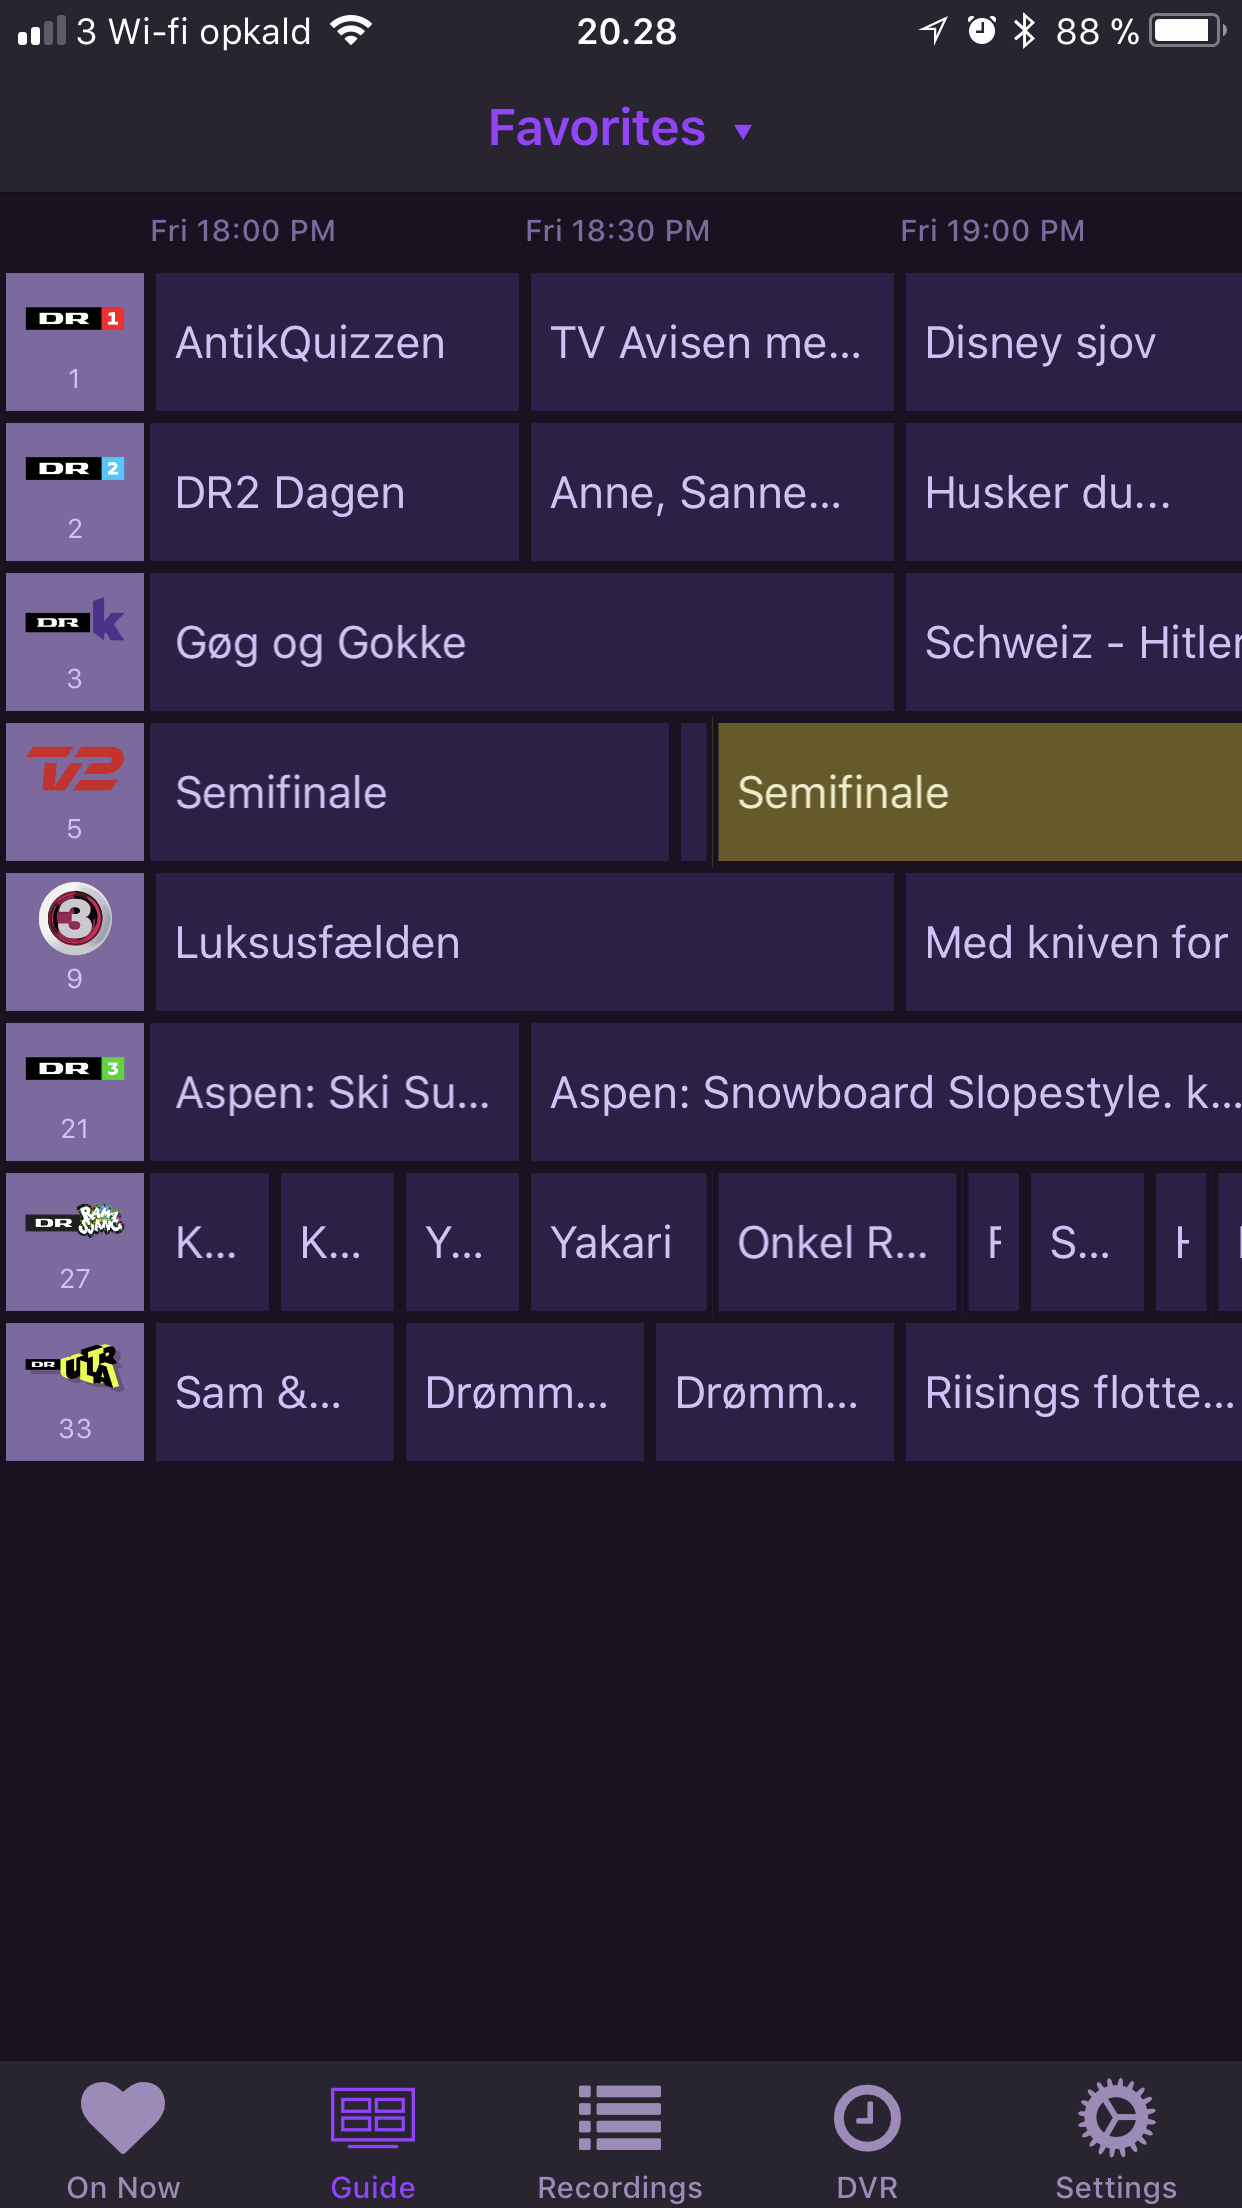Open Luksusfælden program details
The width and height of the screenshot is (1242, 2208).
pos(523,942)
